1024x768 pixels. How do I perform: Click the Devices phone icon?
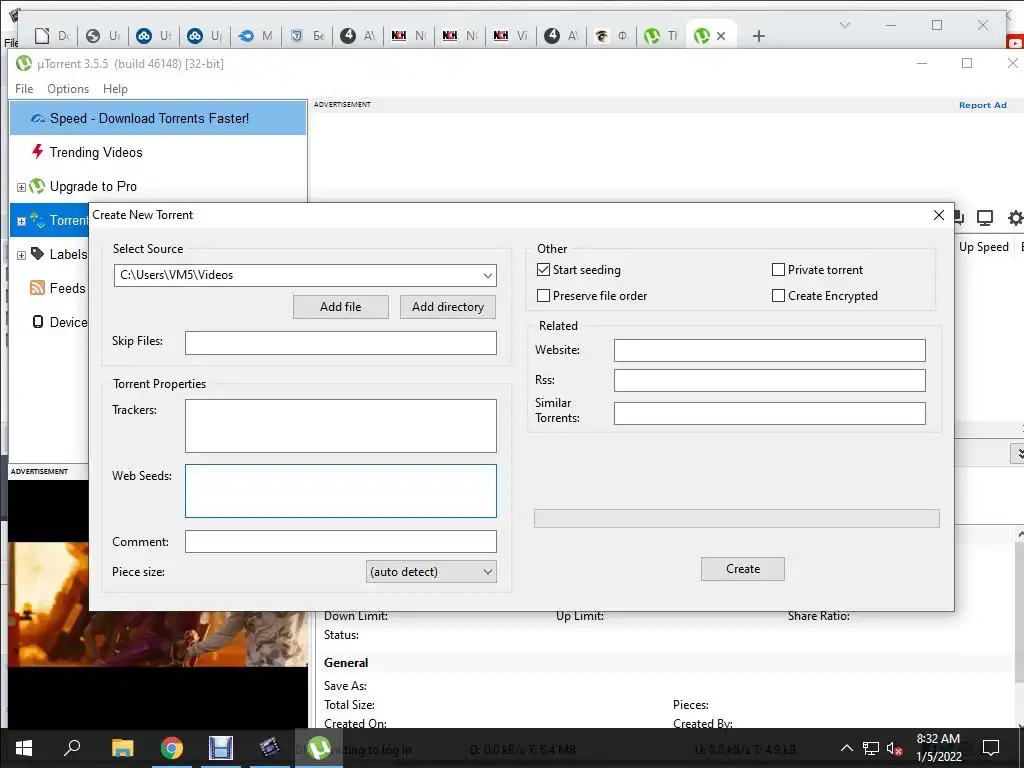tap(38, 322)
